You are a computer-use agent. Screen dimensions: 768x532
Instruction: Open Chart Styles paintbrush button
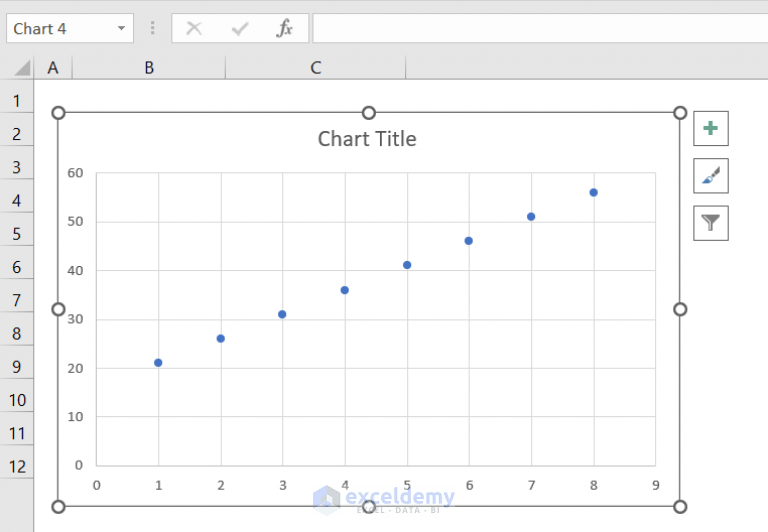pyautogui.click(x=711, y=176)
